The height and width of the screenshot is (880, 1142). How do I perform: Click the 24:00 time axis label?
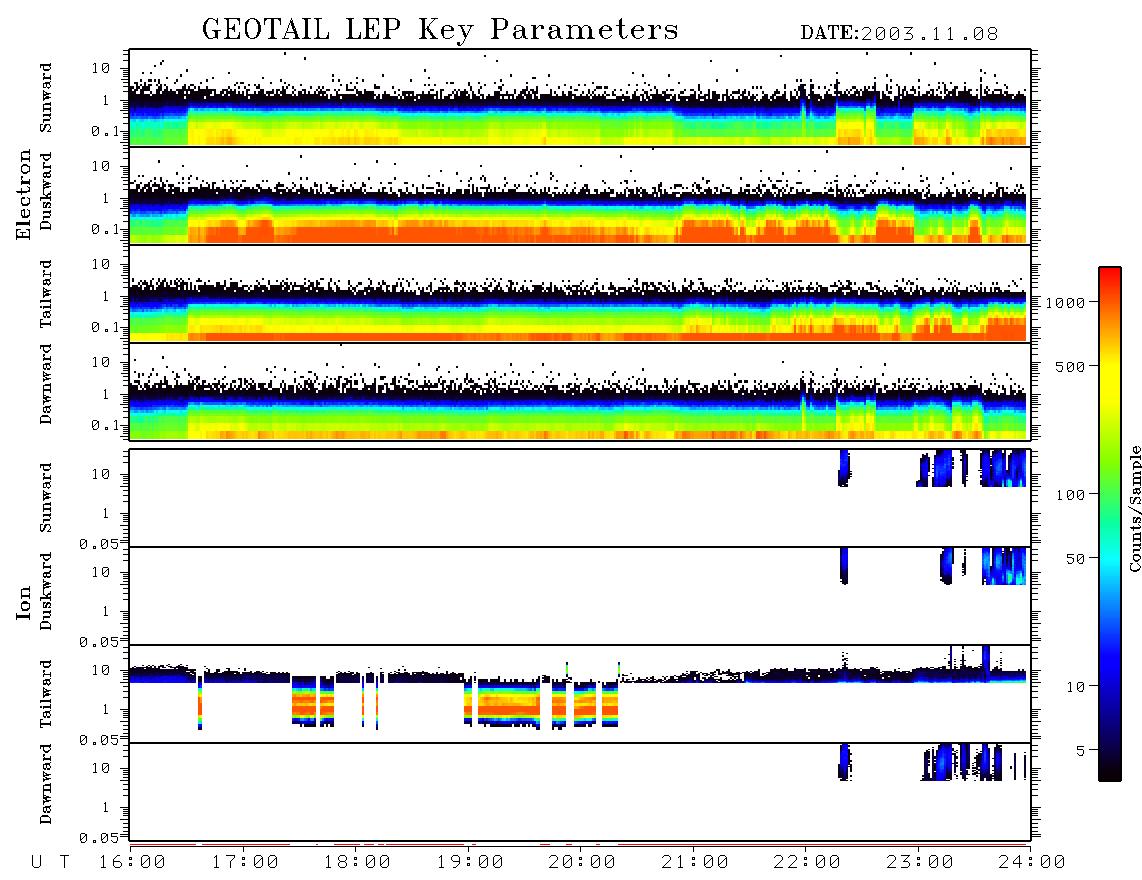(1033, 863)
